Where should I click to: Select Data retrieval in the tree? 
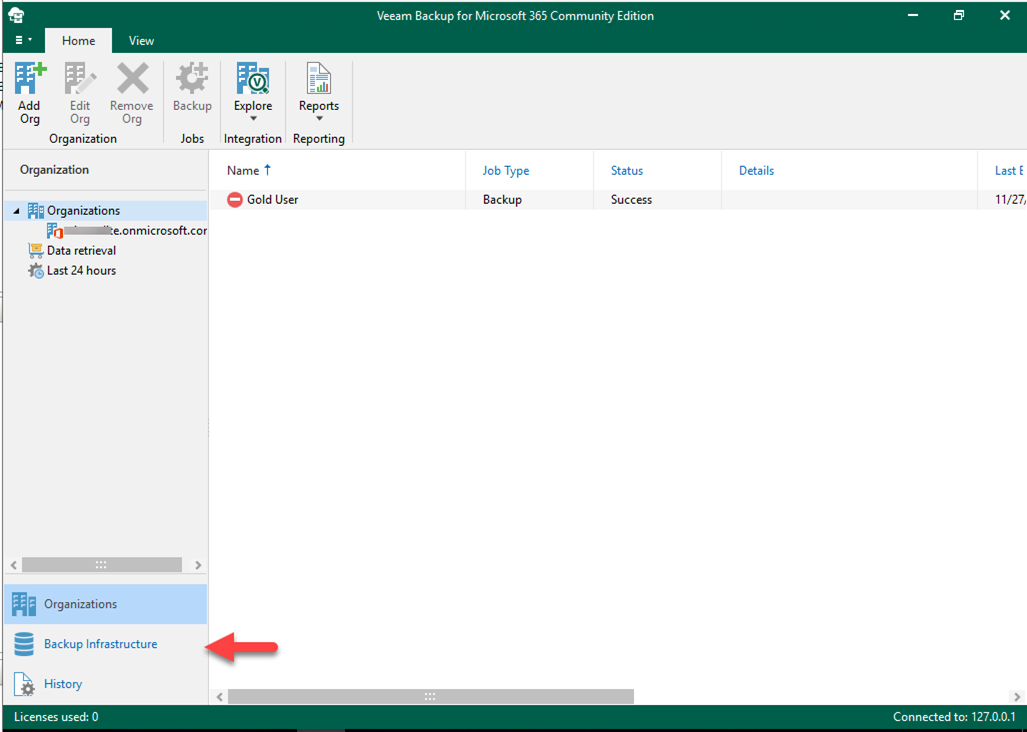[x=81, y=251]
